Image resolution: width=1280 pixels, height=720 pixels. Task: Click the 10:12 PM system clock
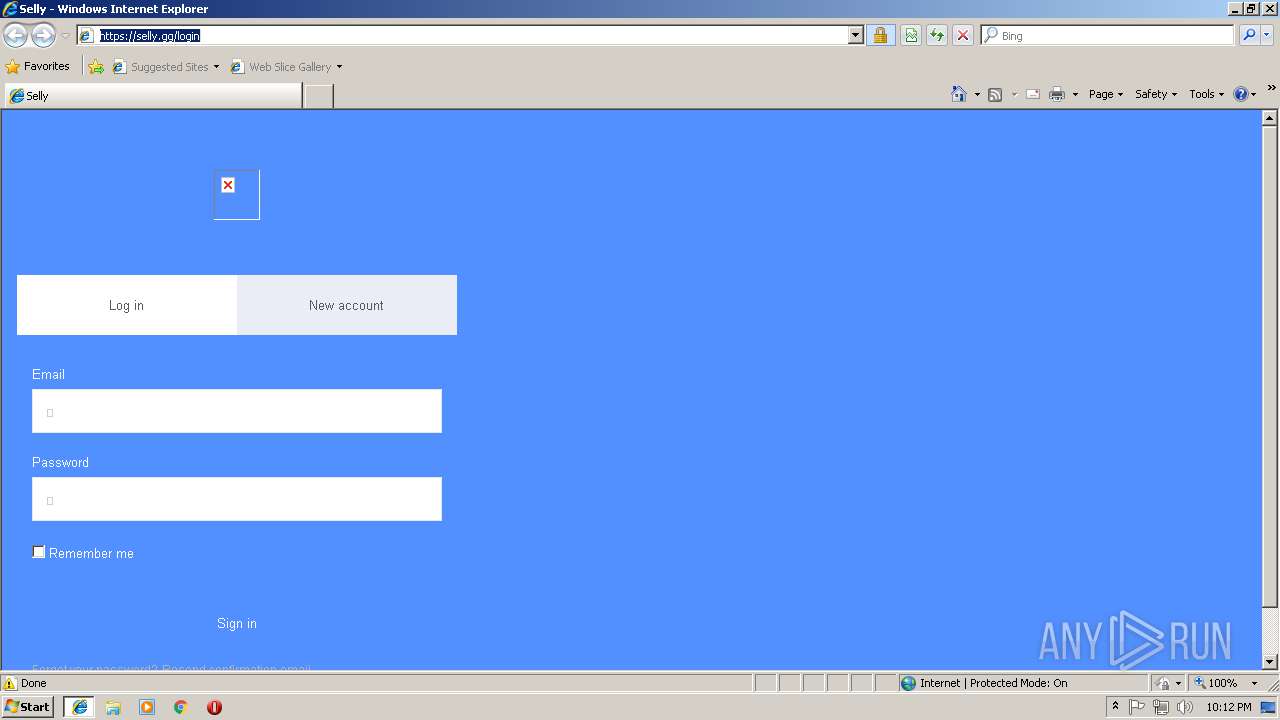coord(1229,707)
